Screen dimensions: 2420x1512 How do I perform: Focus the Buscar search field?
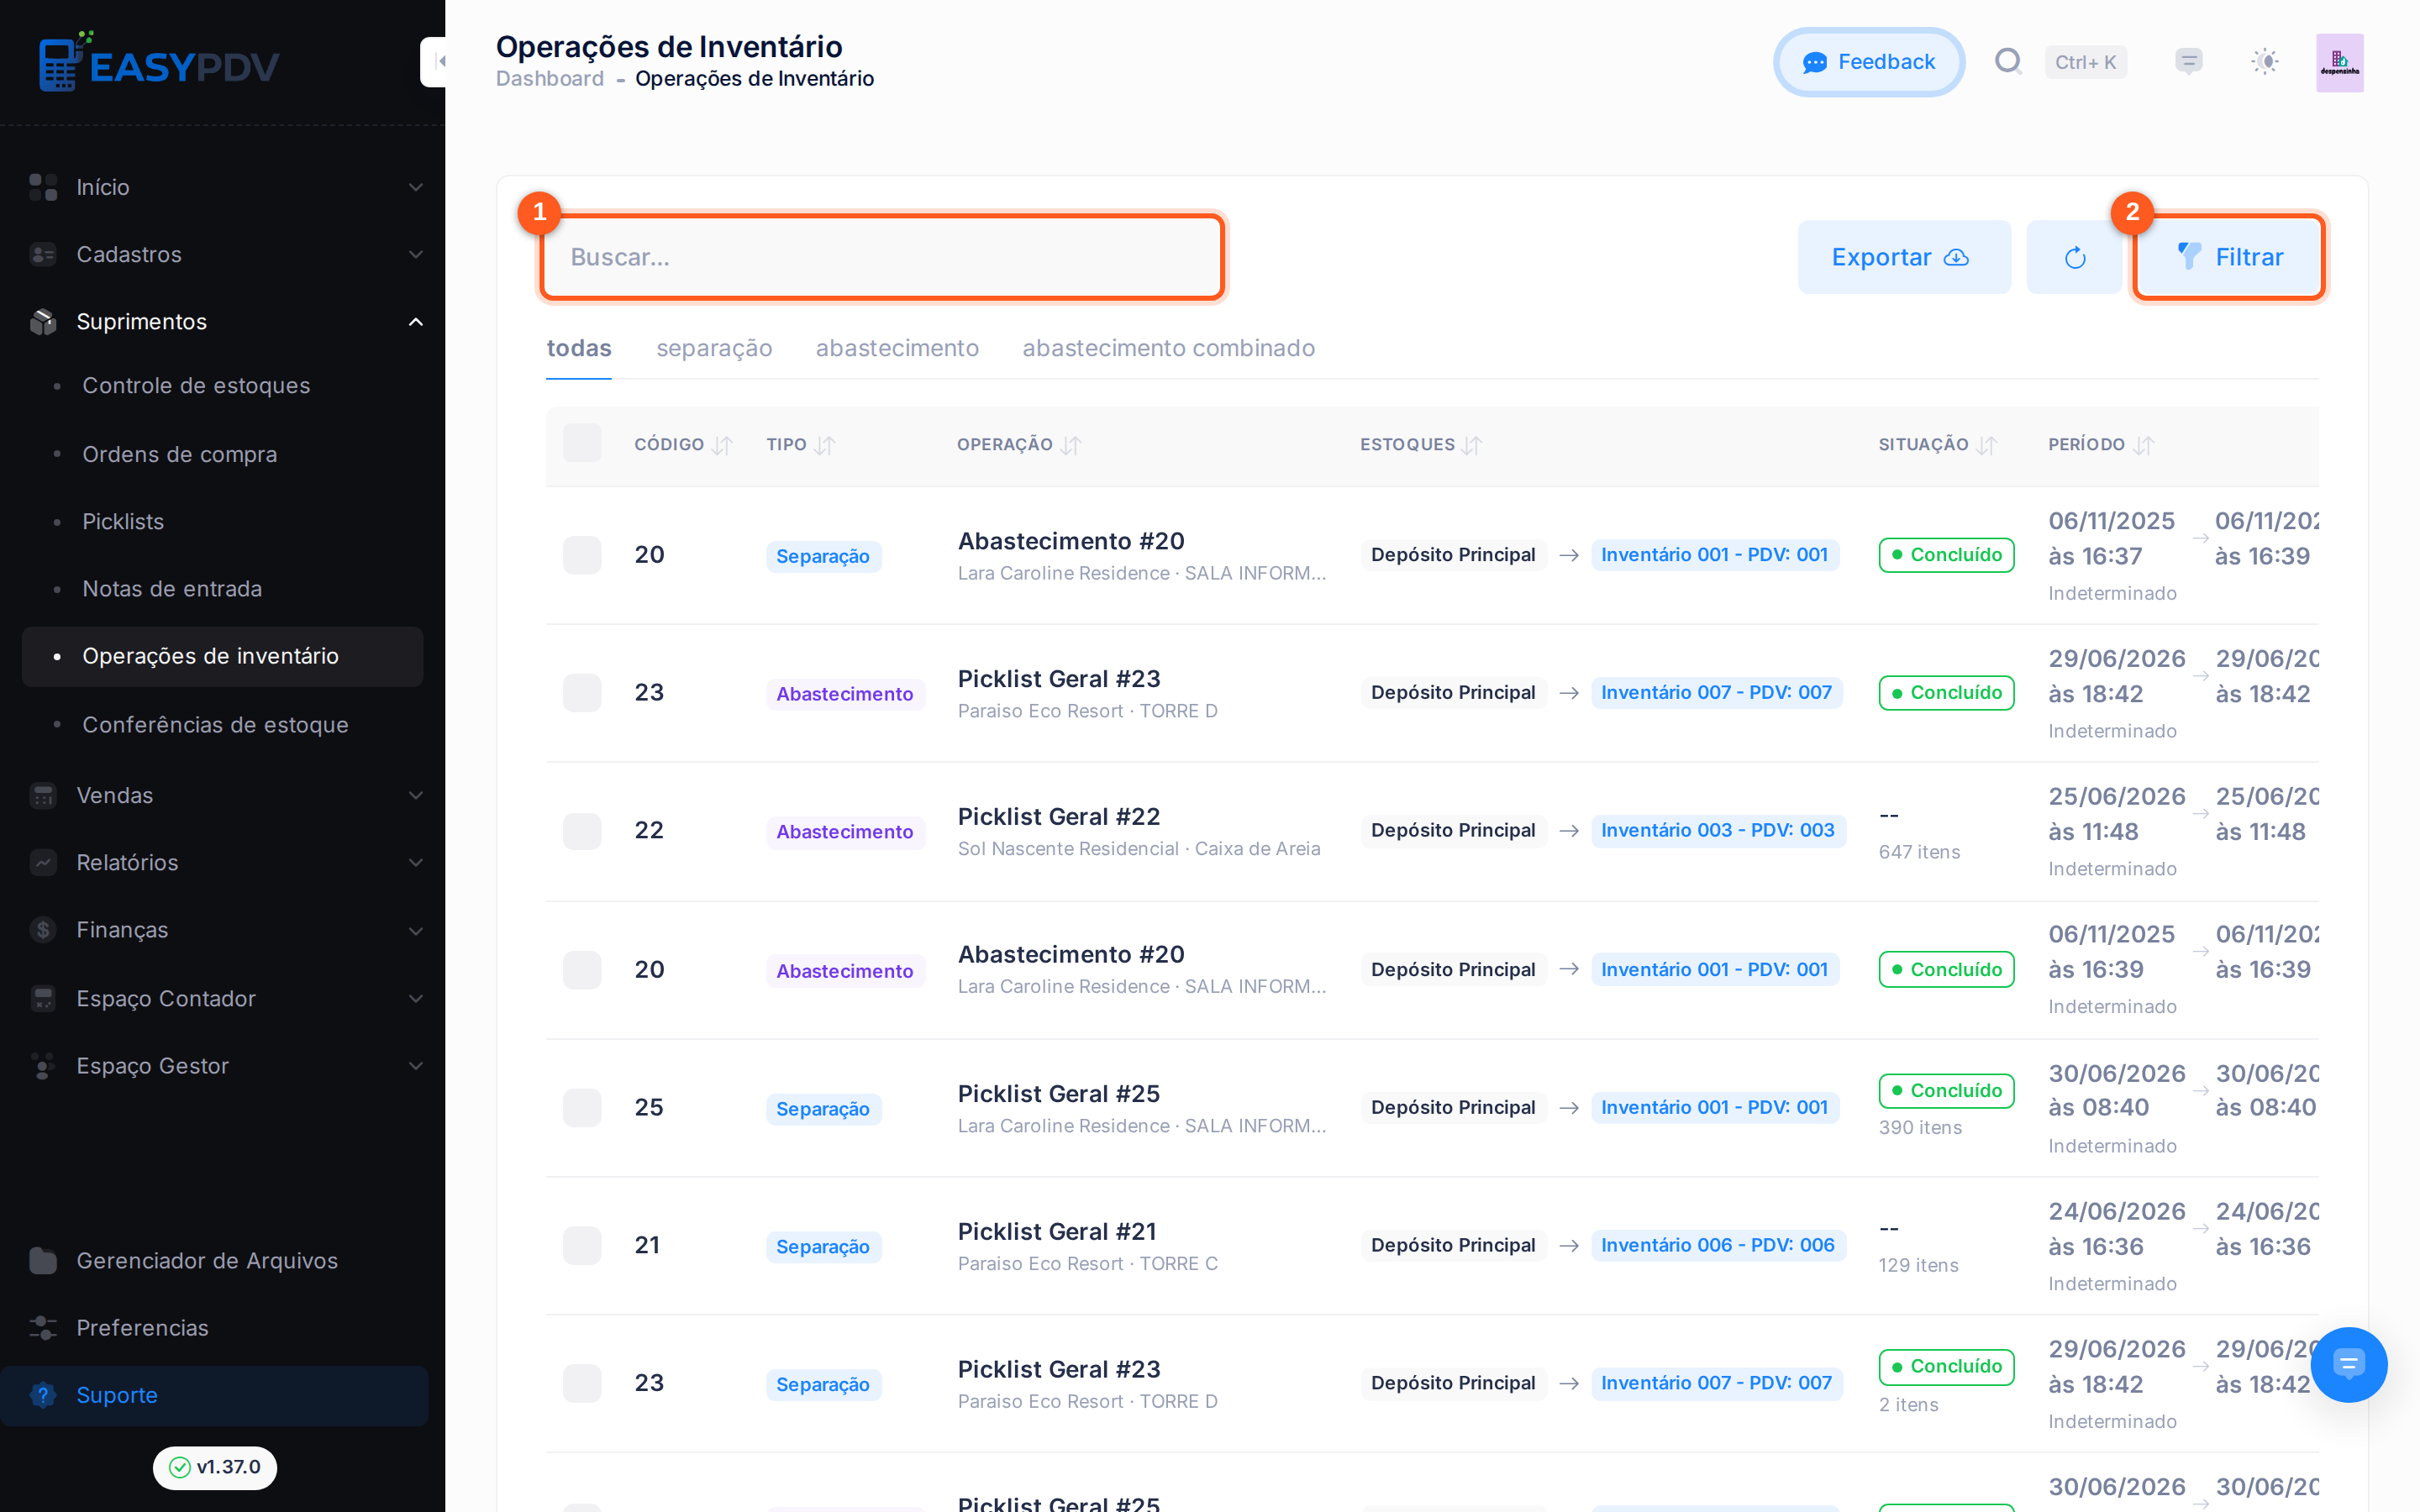coord(882,257)
